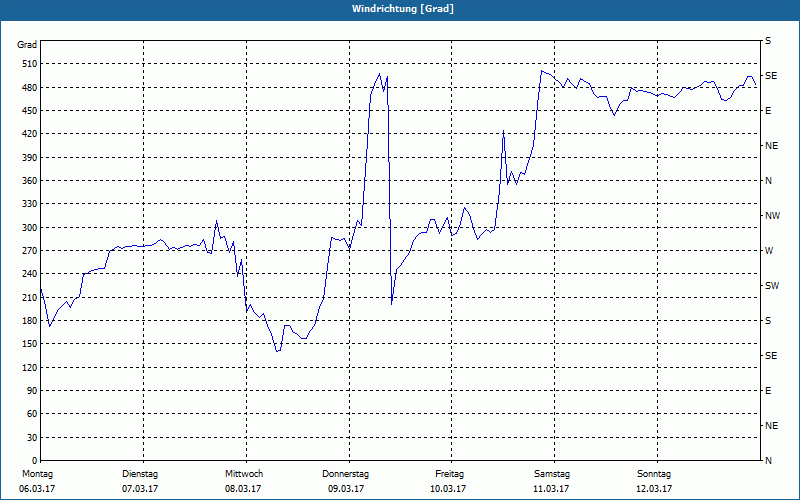
Task: Click the 'NE' compass label beside the 30 gridline
Action: point(771,426)
